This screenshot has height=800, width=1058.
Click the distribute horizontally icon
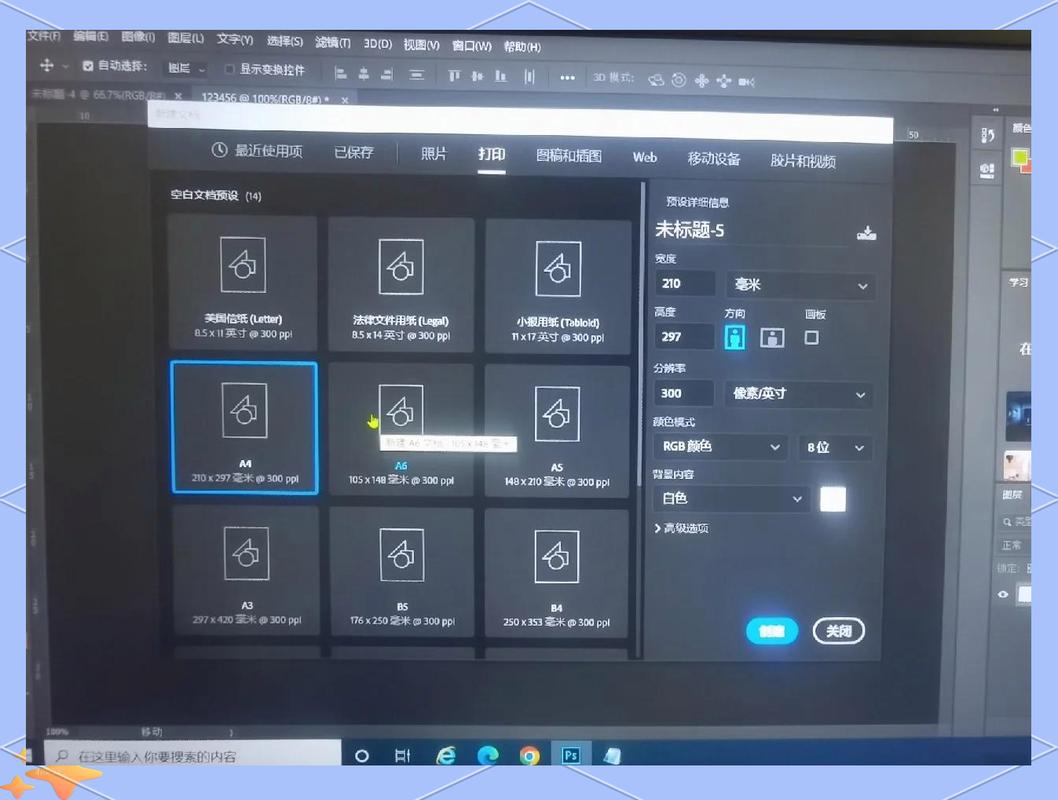[x=530, y=77]
